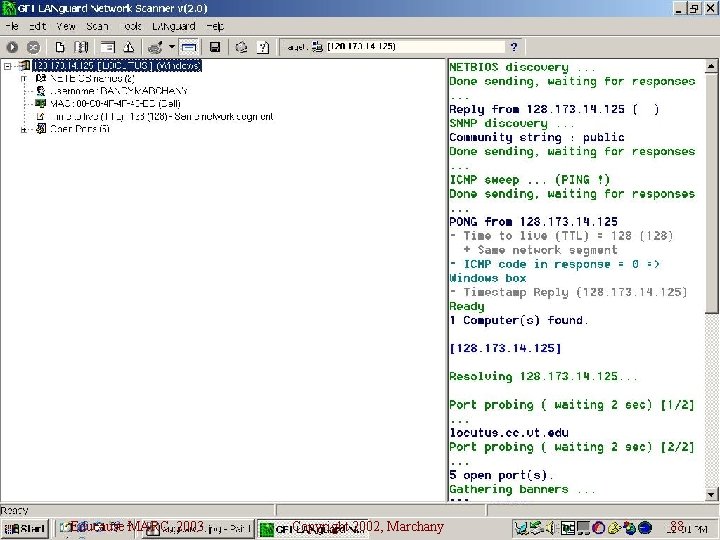Click the blue question mark button
The width and height of the screenshot is (720, 540).
point(514,46)
